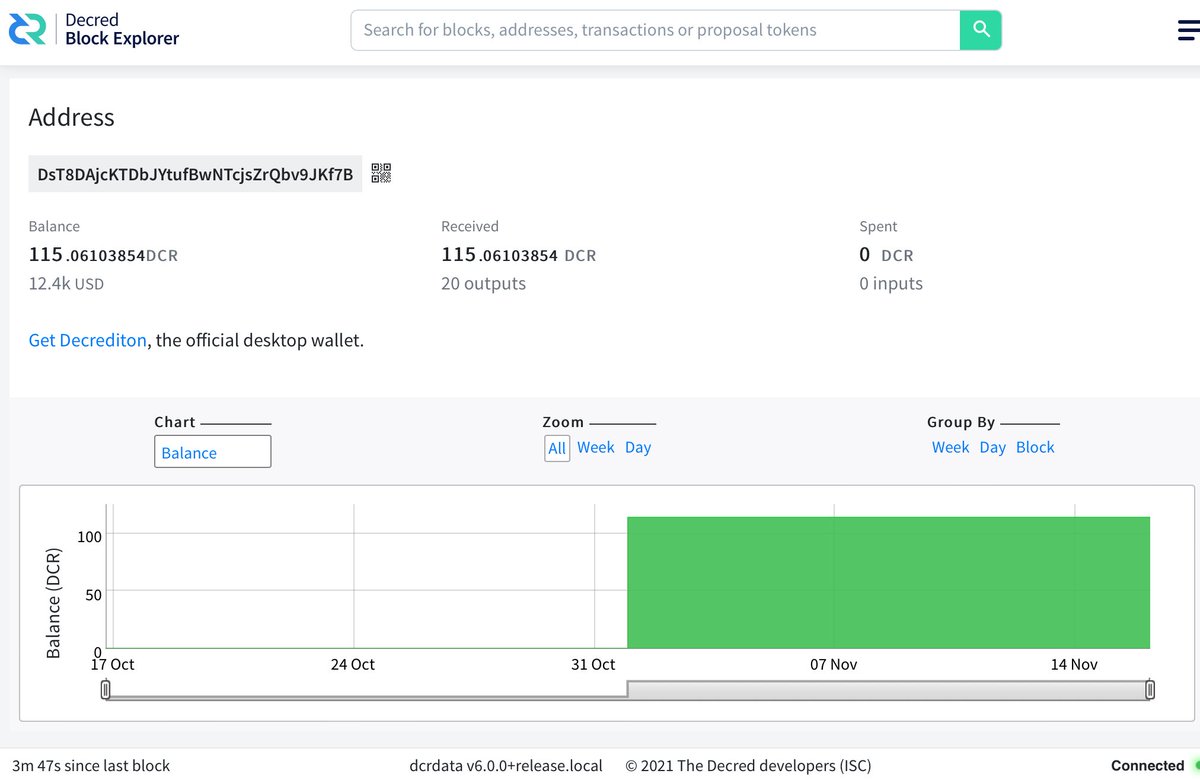Click the 12.4k USD value

tap(66, 284)
